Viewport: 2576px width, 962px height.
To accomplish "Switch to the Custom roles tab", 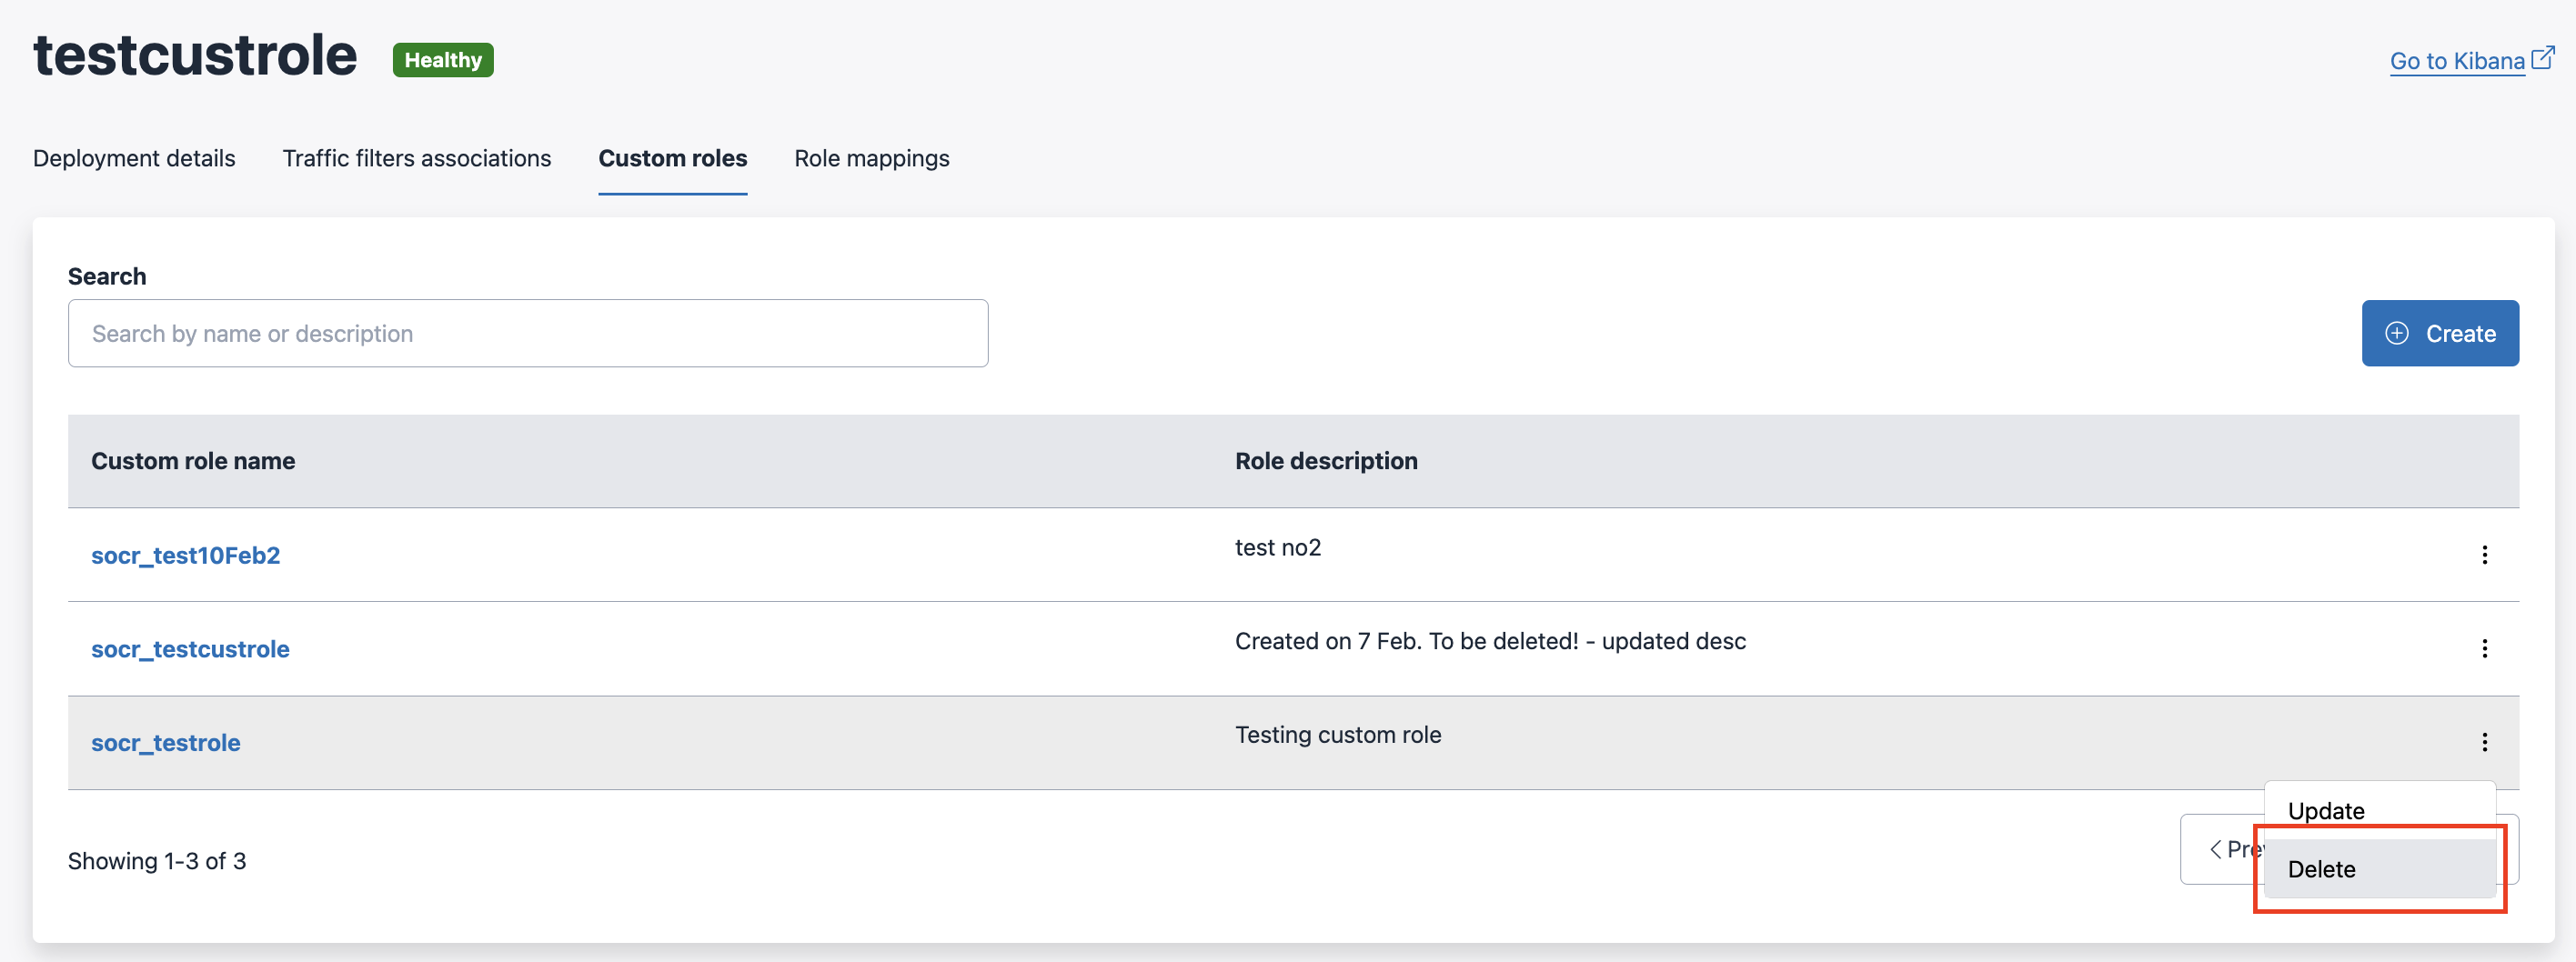I will point(673,158).
